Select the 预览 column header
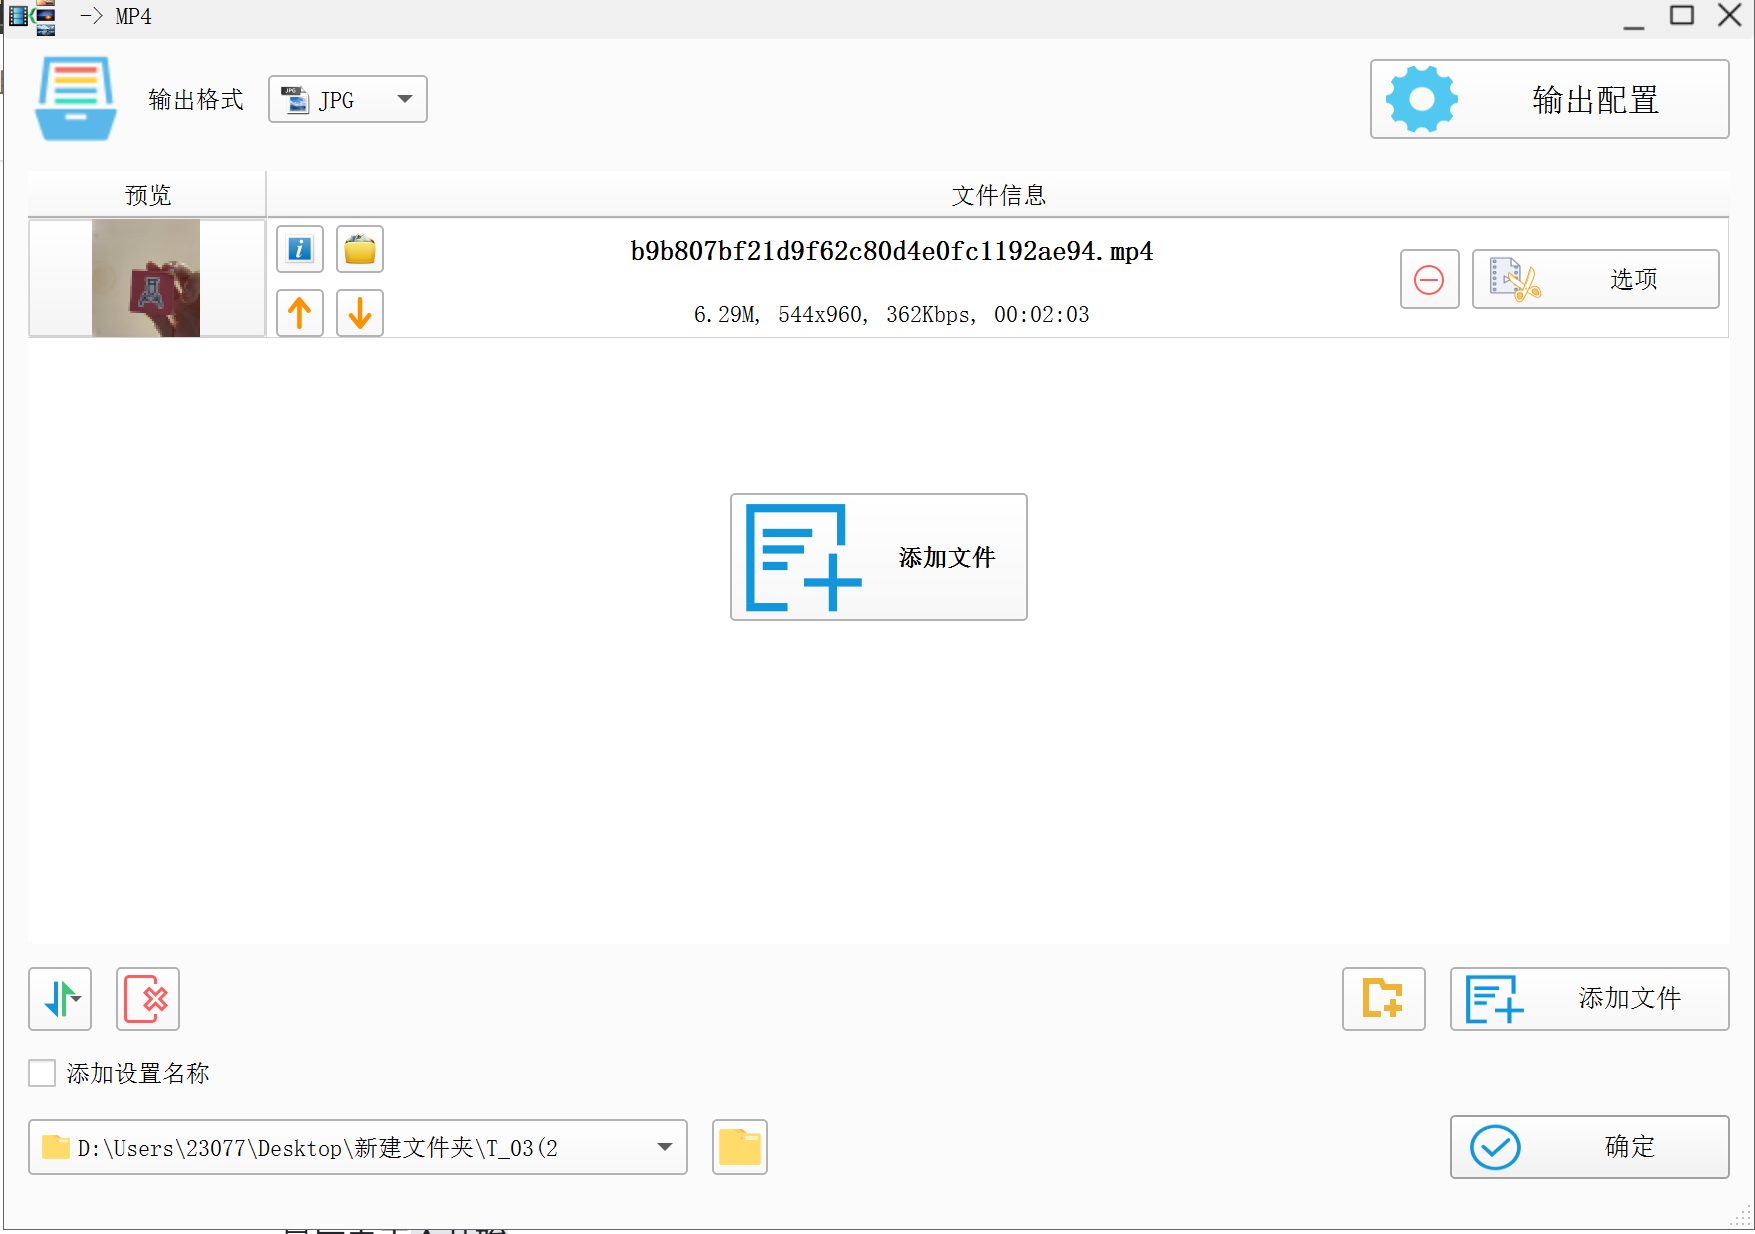 [147, 195]
